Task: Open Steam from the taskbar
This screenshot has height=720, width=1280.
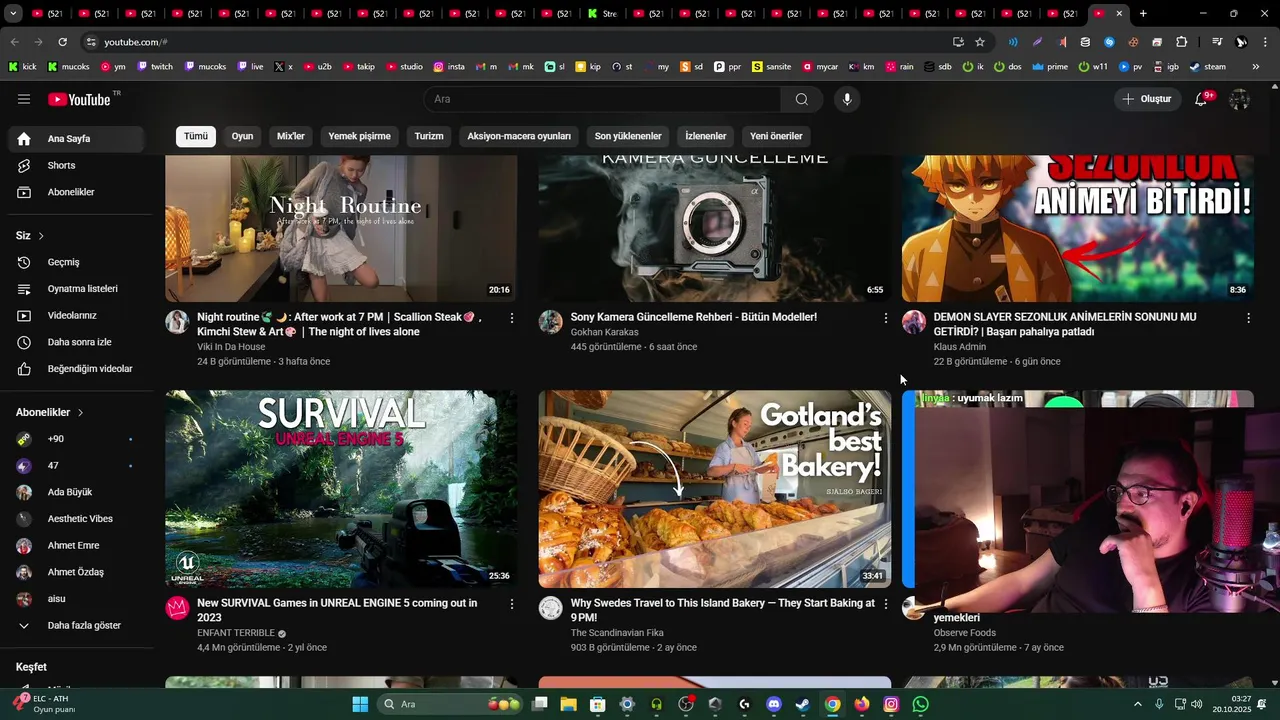Action: tap(802, 704)
